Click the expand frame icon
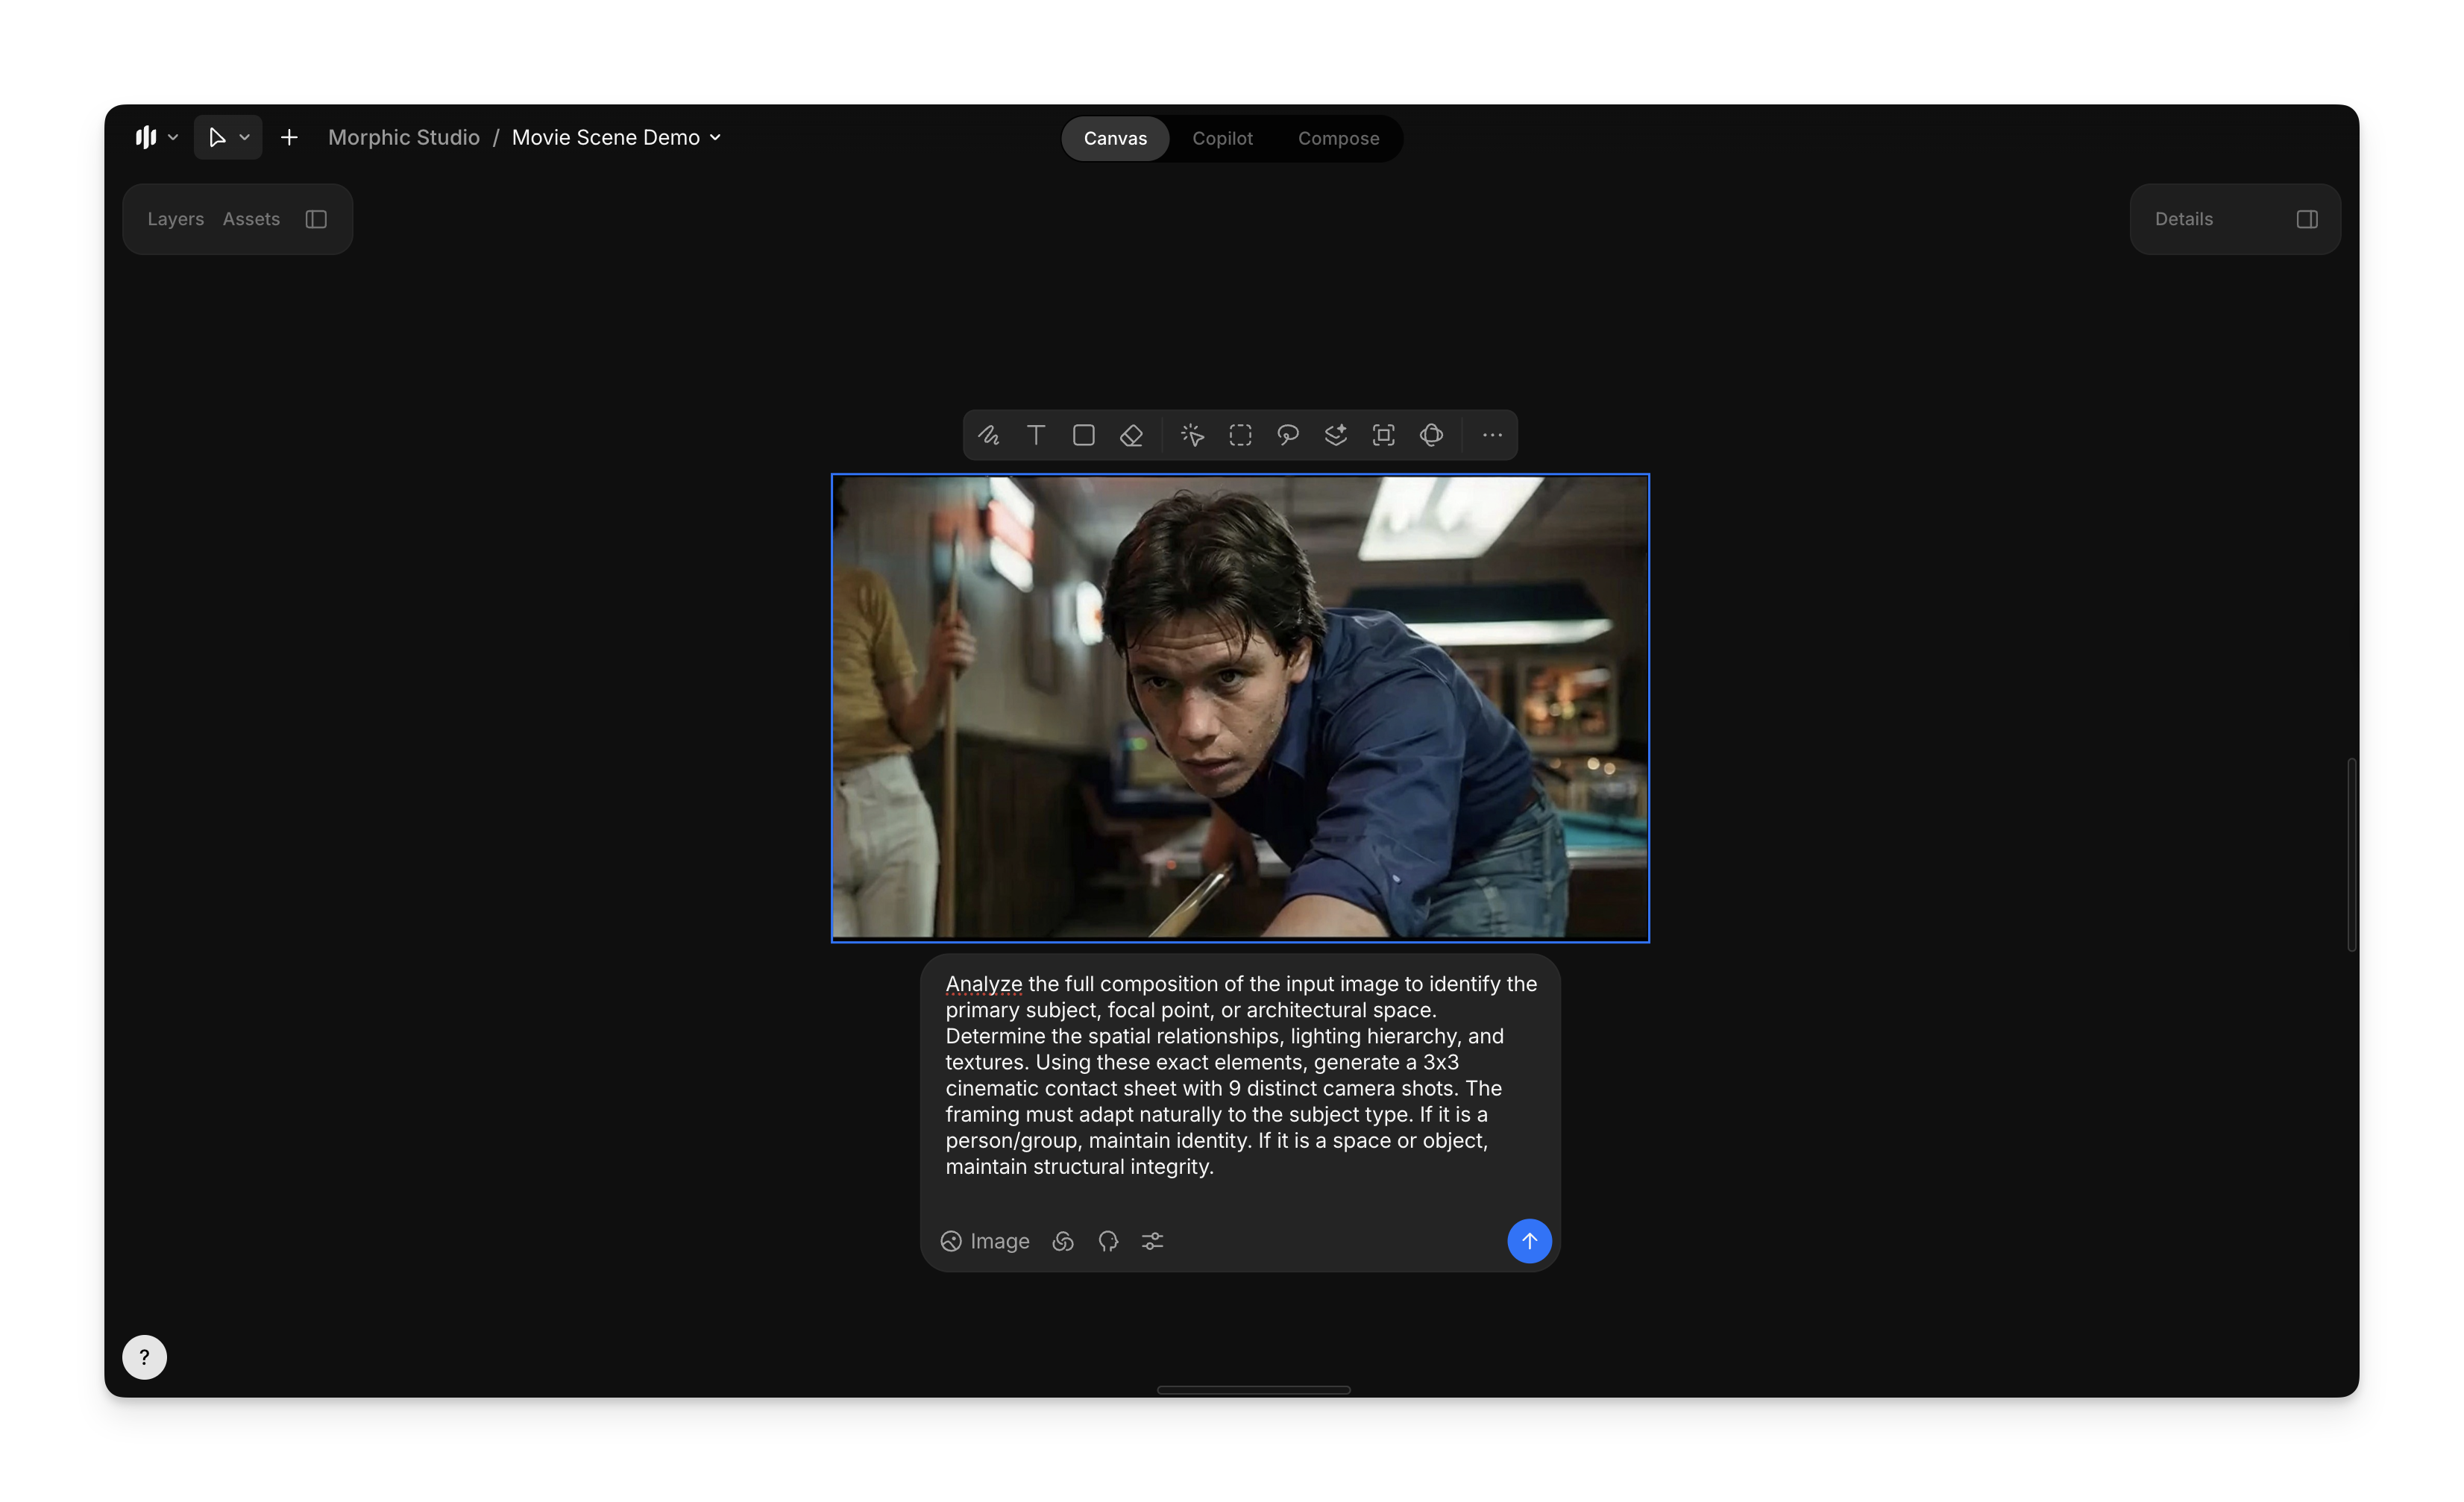2464x1502 pixels. pos(1383,435)
